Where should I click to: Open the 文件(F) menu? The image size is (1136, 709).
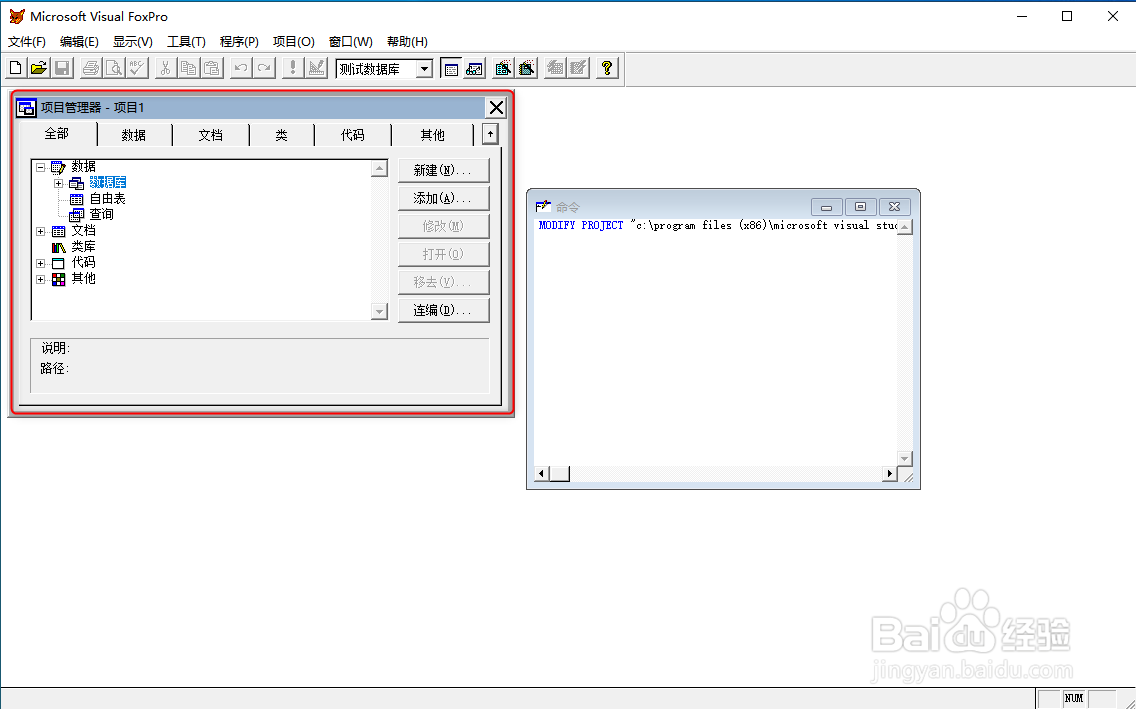click(27, 42)
